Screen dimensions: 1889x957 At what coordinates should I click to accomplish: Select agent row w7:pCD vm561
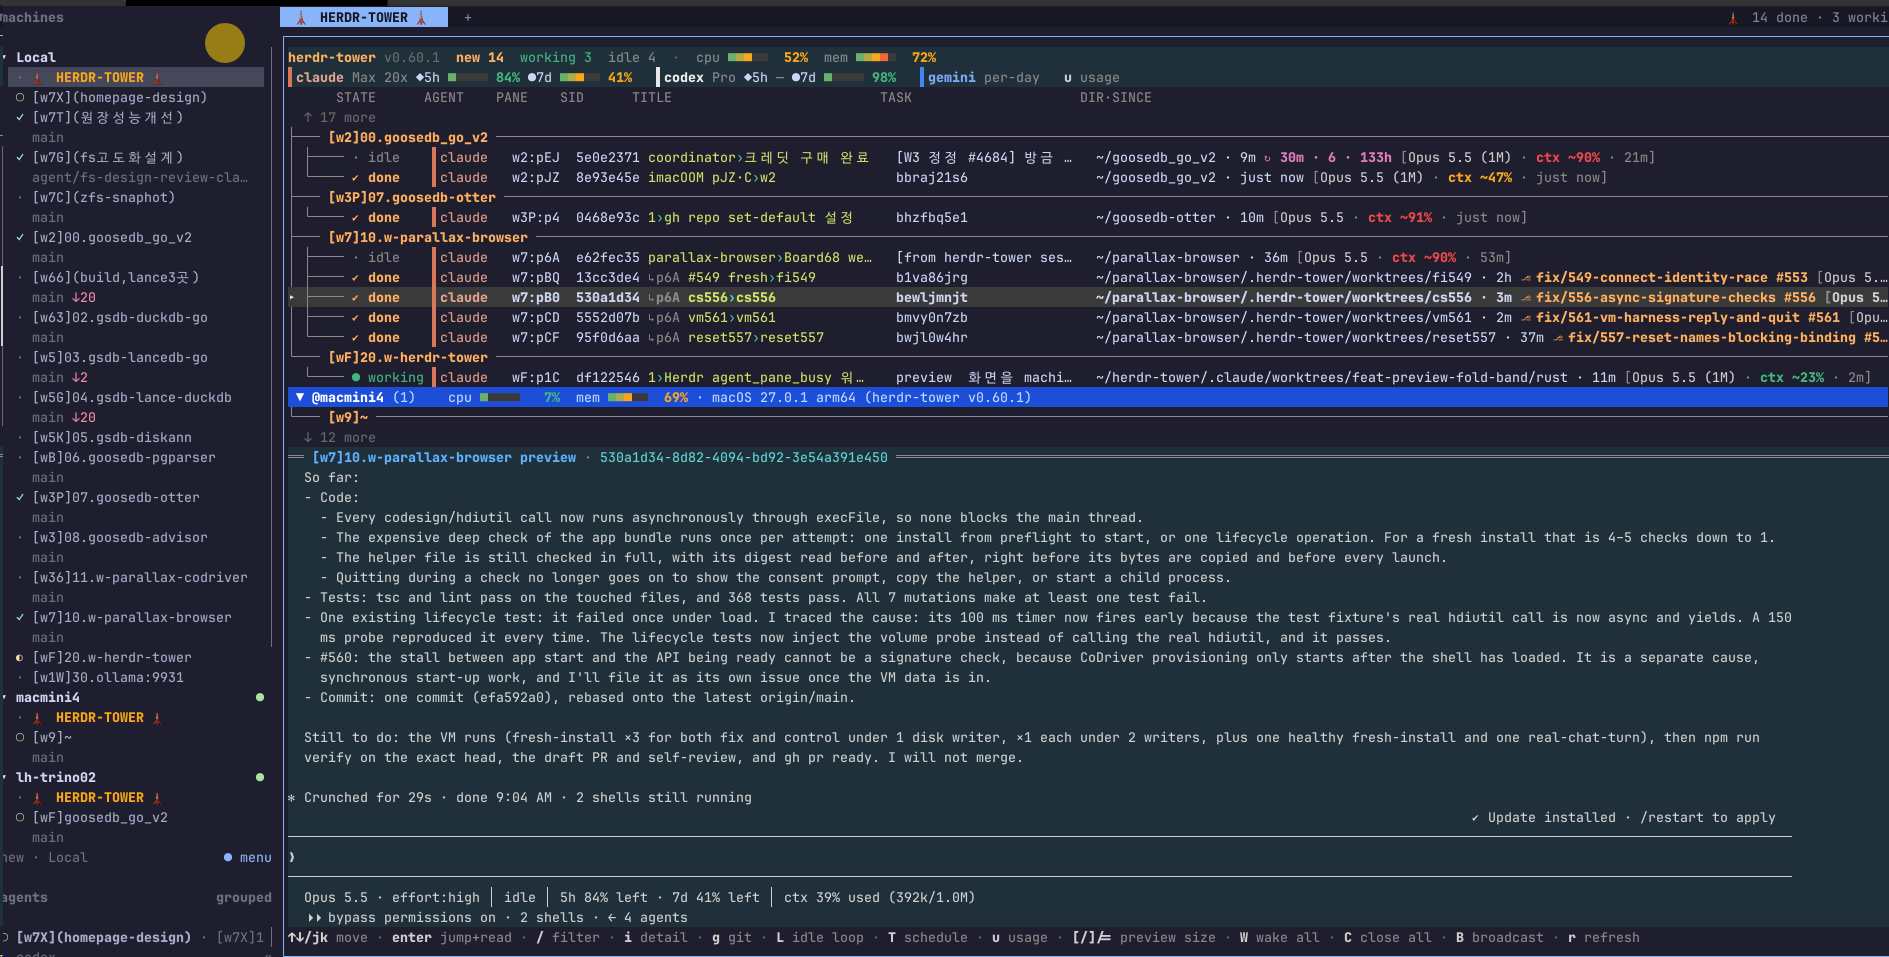1088,317
